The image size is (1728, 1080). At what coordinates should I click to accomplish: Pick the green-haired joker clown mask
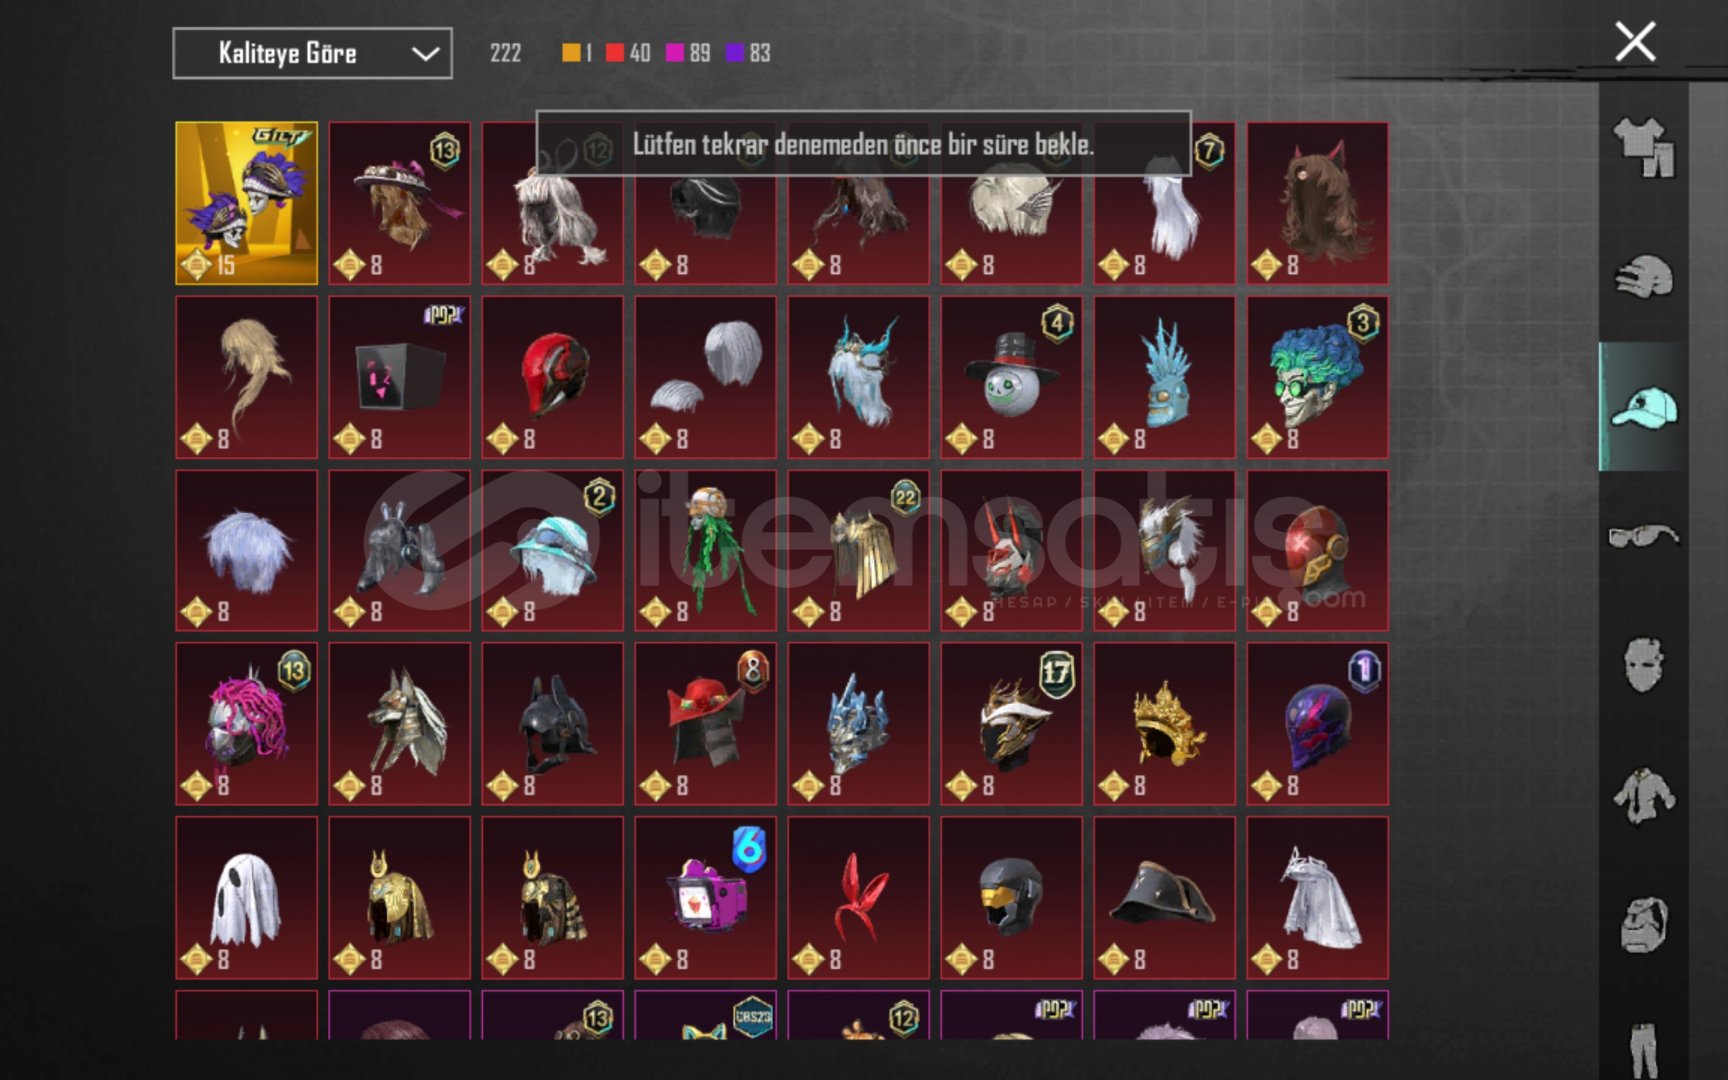1317,377
